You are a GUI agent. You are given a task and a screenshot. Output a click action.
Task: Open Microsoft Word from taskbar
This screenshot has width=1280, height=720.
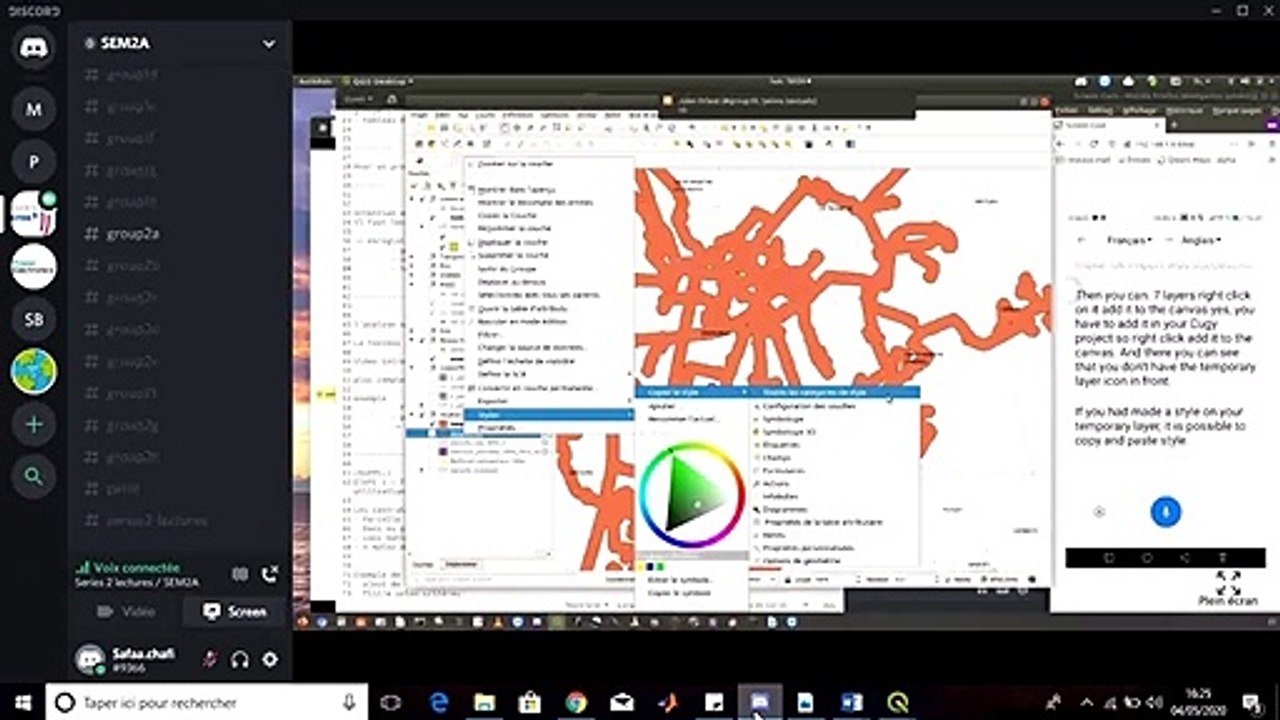(852, 703)
